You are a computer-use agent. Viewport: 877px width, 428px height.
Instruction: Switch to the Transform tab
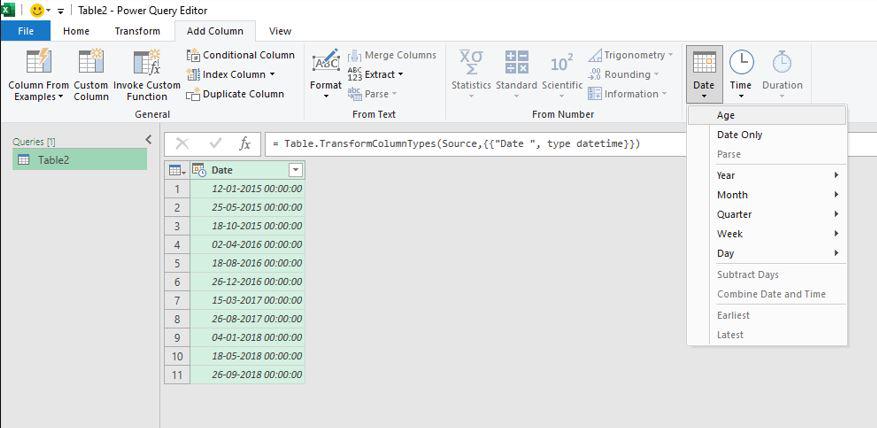pyautogui.click(x=138, y=31)
